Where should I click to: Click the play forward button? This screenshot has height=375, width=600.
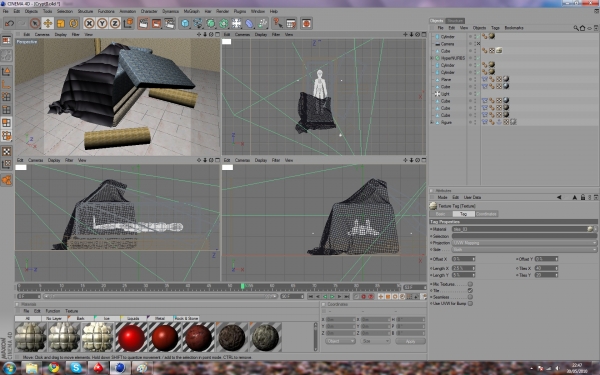[x=332, y=297]
